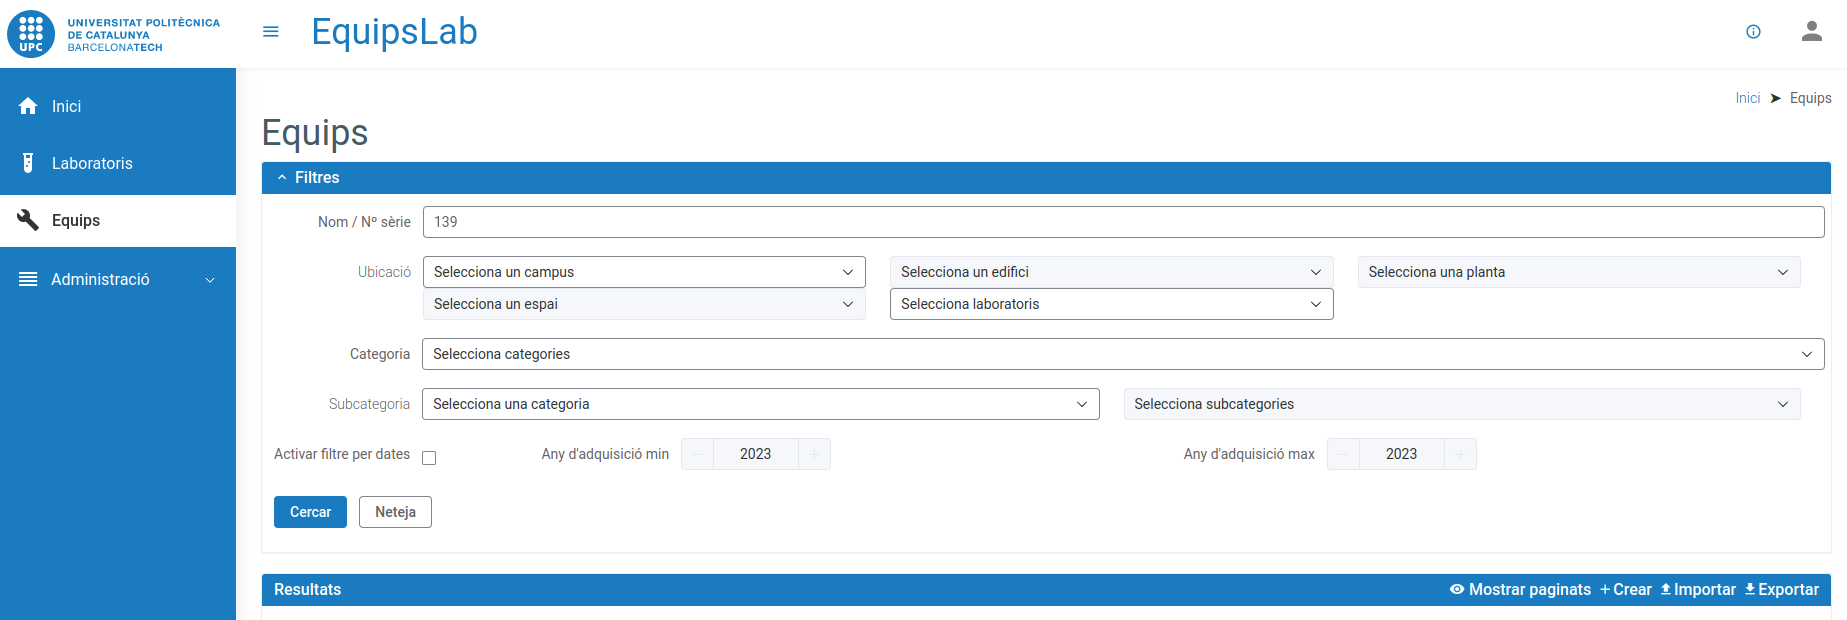
Task: Open the user profile icon
Action: click(1811, 32)
